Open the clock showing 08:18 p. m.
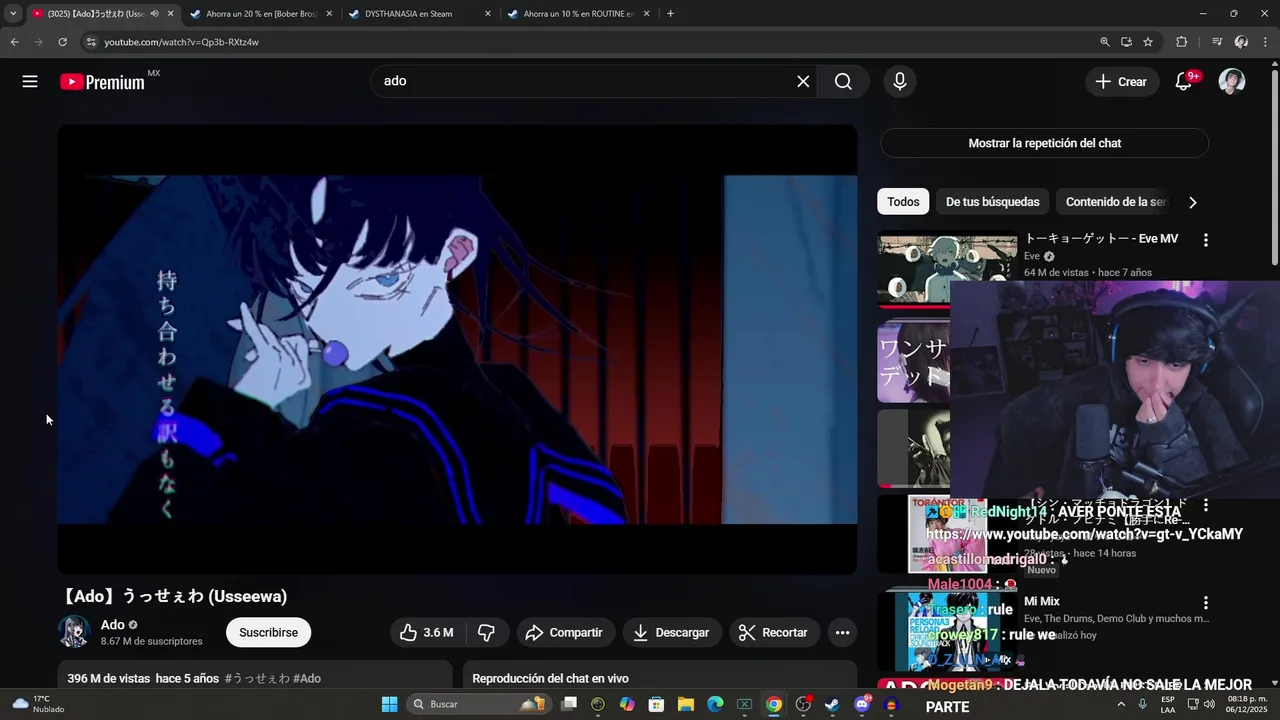The height and width of the screenshot is (720, 1280). pyautogui.click(x=1247, y=704)
